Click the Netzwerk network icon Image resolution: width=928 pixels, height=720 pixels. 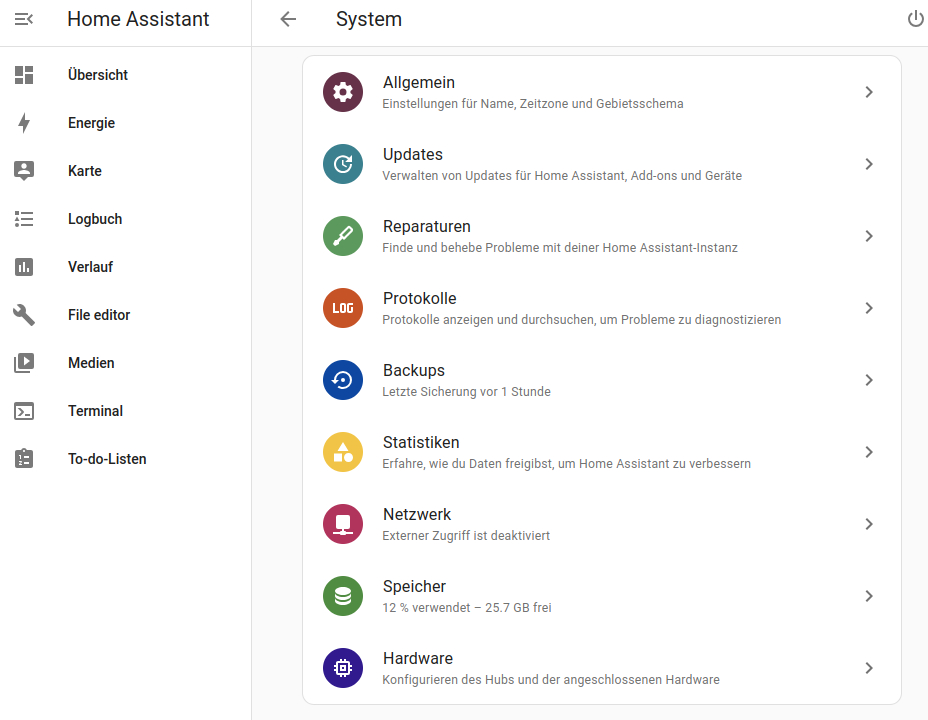[x=343, y=524]
